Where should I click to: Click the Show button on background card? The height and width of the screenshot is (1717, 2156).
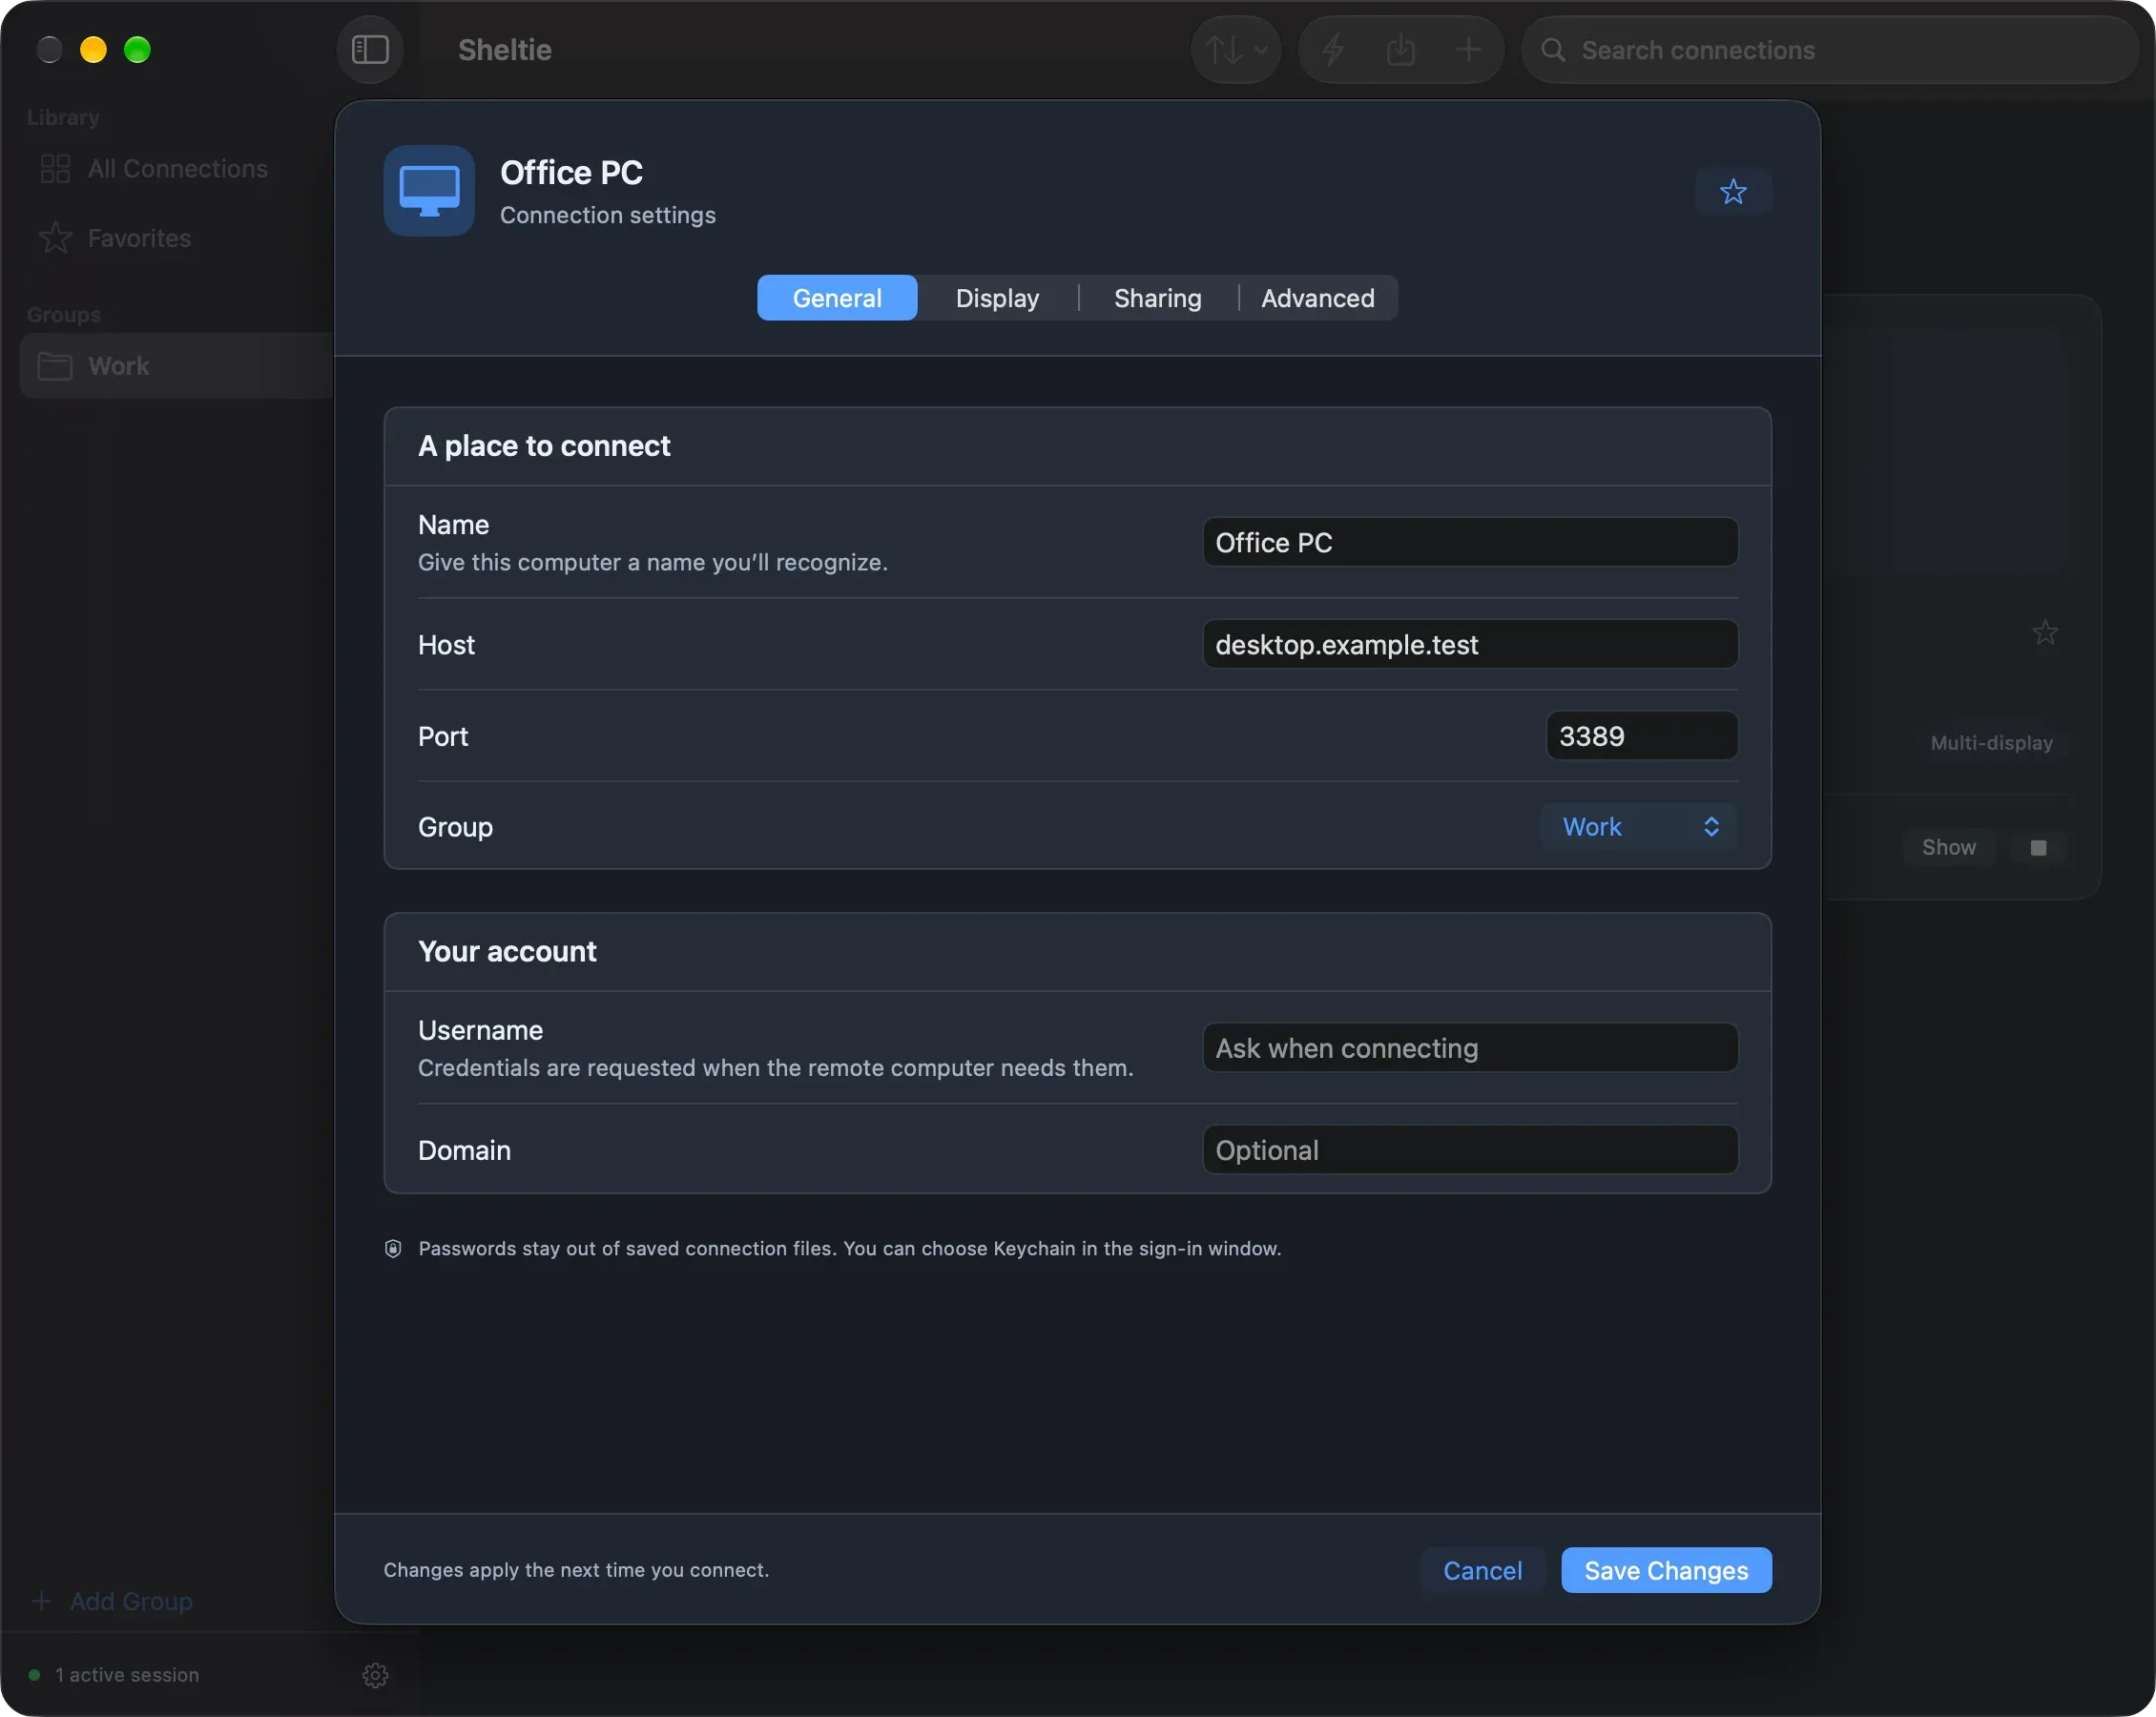[1948, 847]
